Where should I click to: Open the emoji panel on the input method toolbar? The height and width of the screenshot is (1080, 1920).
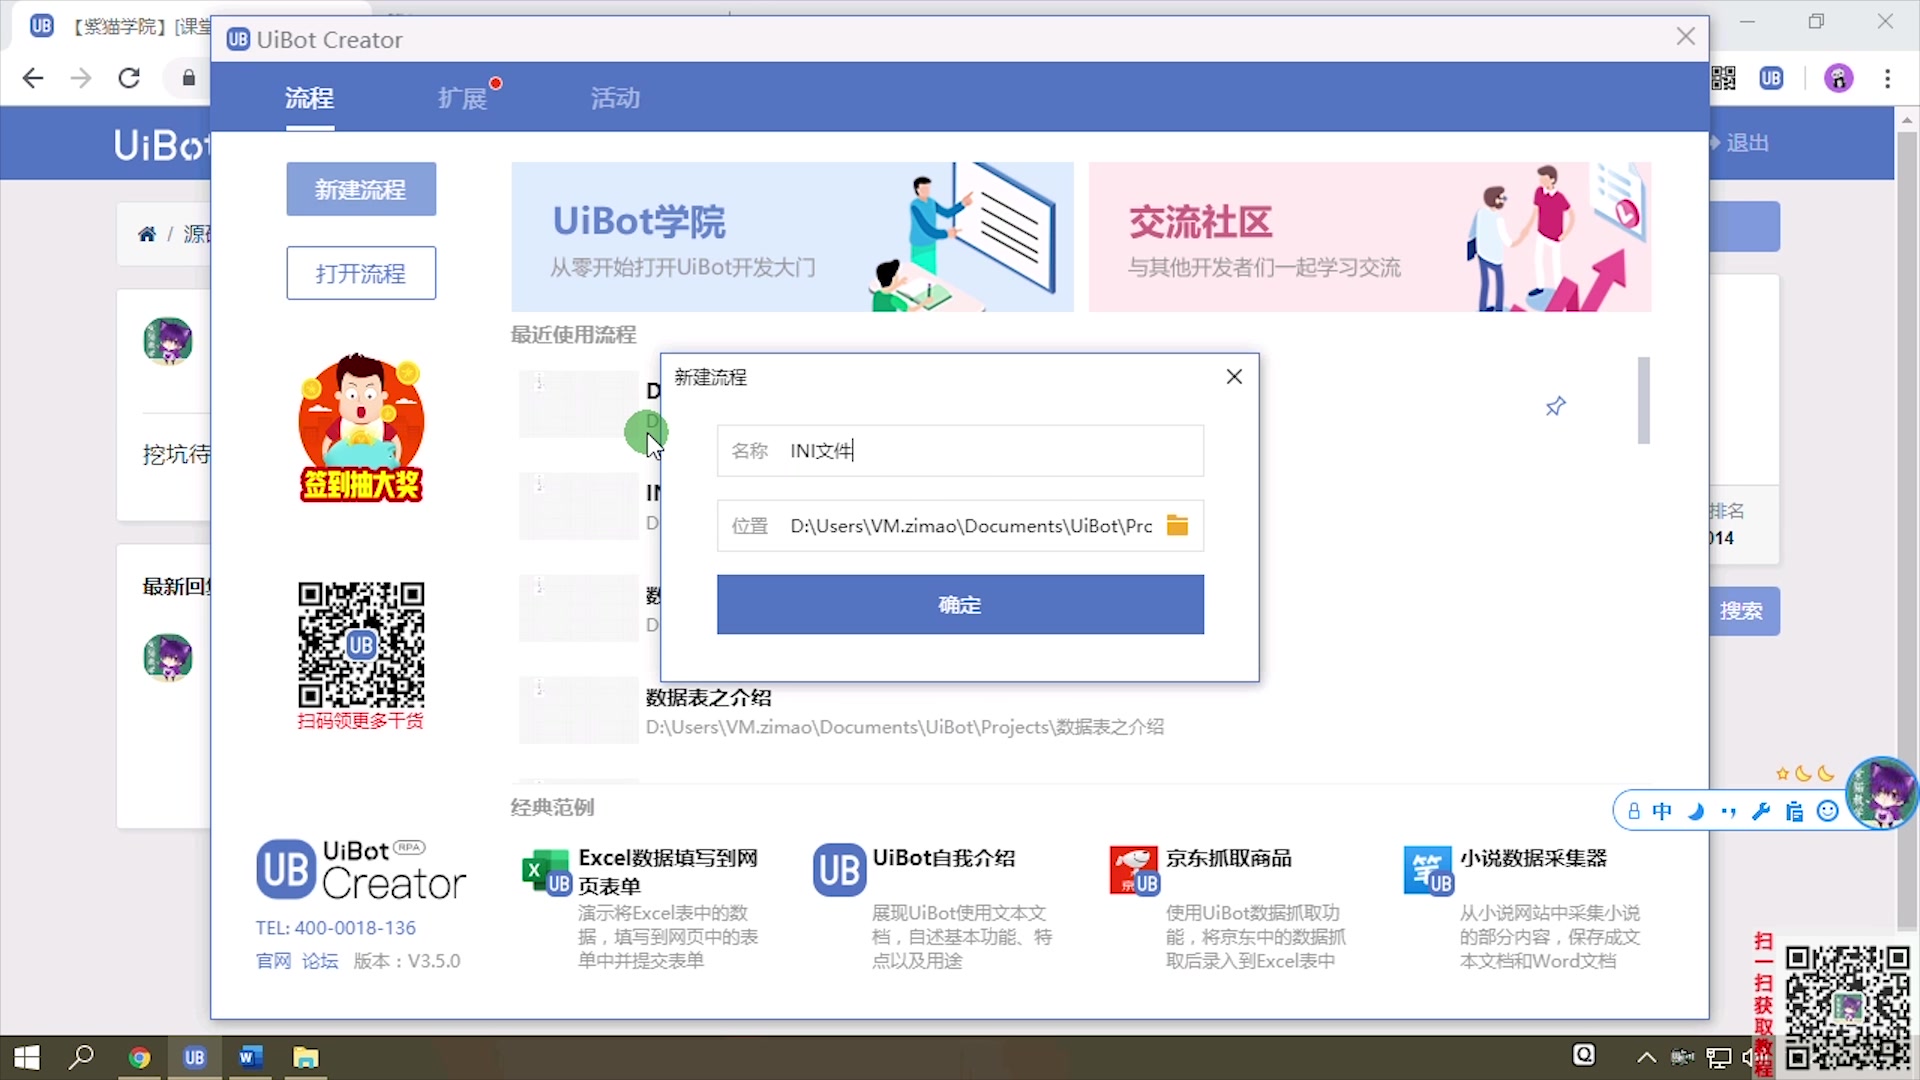[x=1827, y=811]
